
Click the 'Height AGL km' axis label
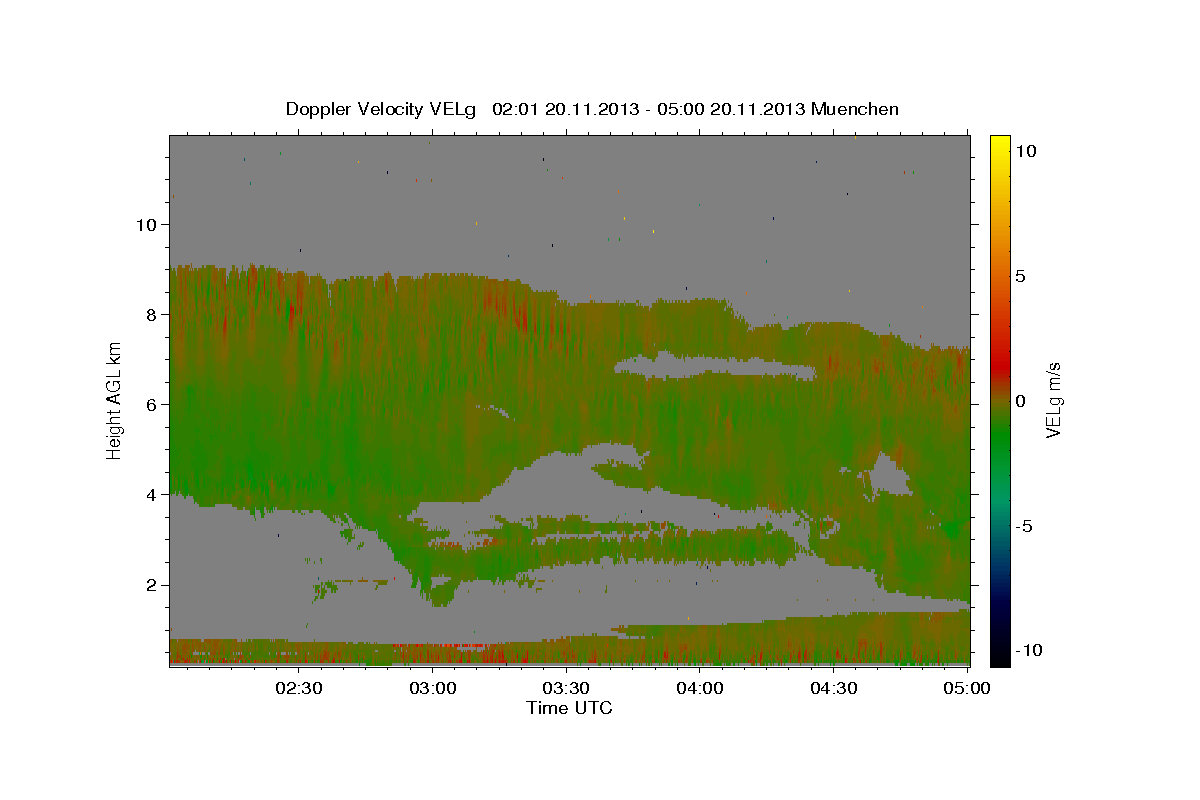pos(115,400)
